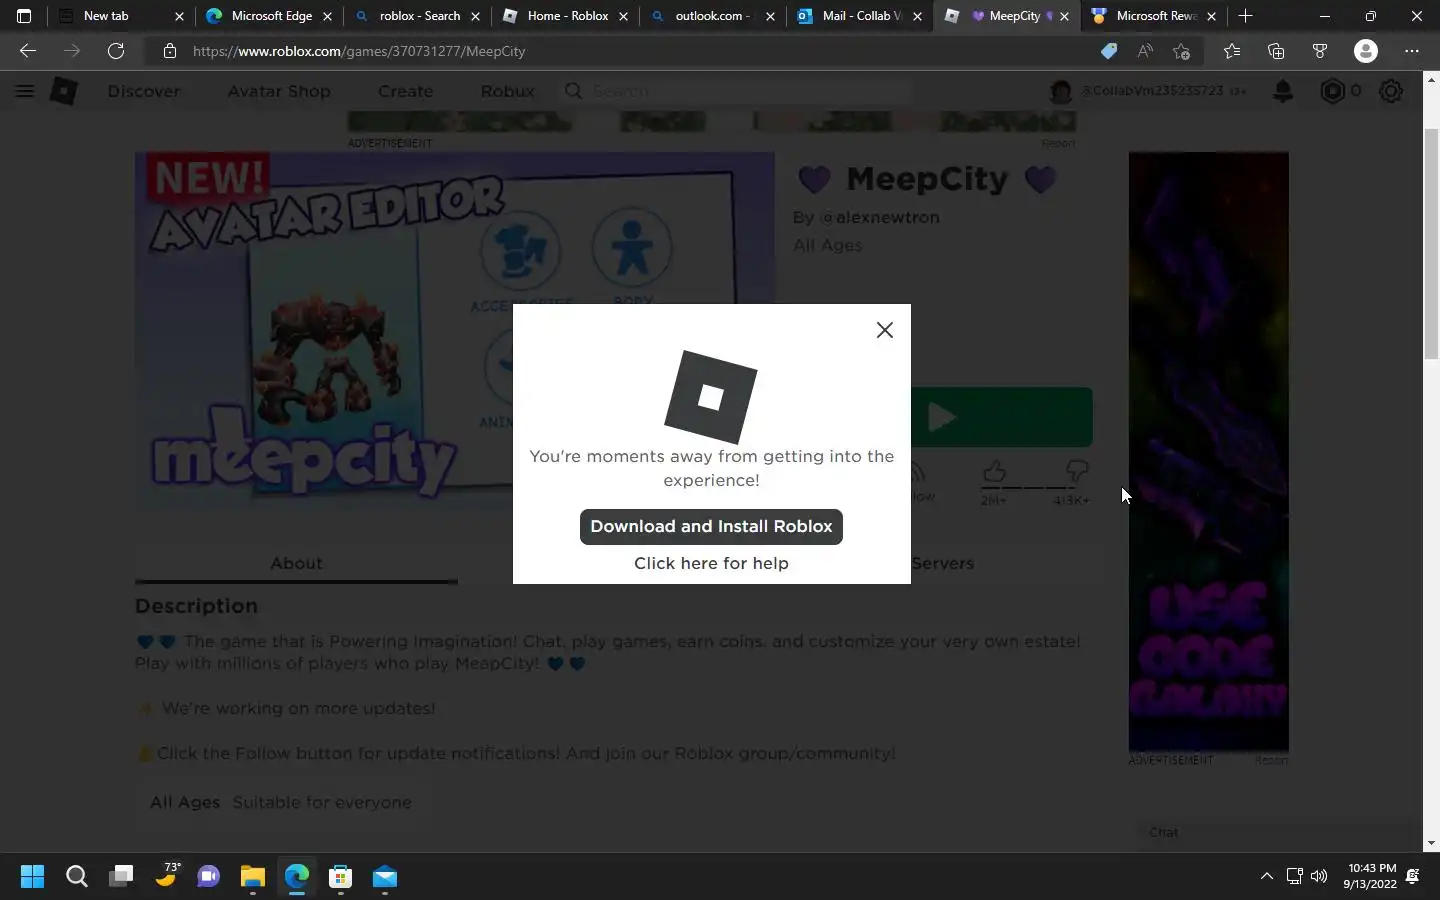Open the weather widget showing 73°
Image resolution: width=1440 pixels, height=900 pixels.
click(166, 875)
